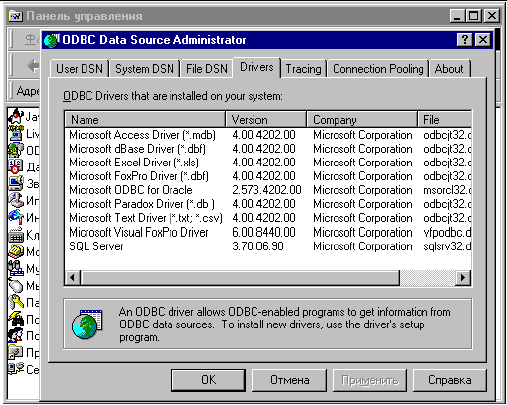Sort drivers by the Version column header
The width and height of the screenshot is (507, 405).
(266, 119)
